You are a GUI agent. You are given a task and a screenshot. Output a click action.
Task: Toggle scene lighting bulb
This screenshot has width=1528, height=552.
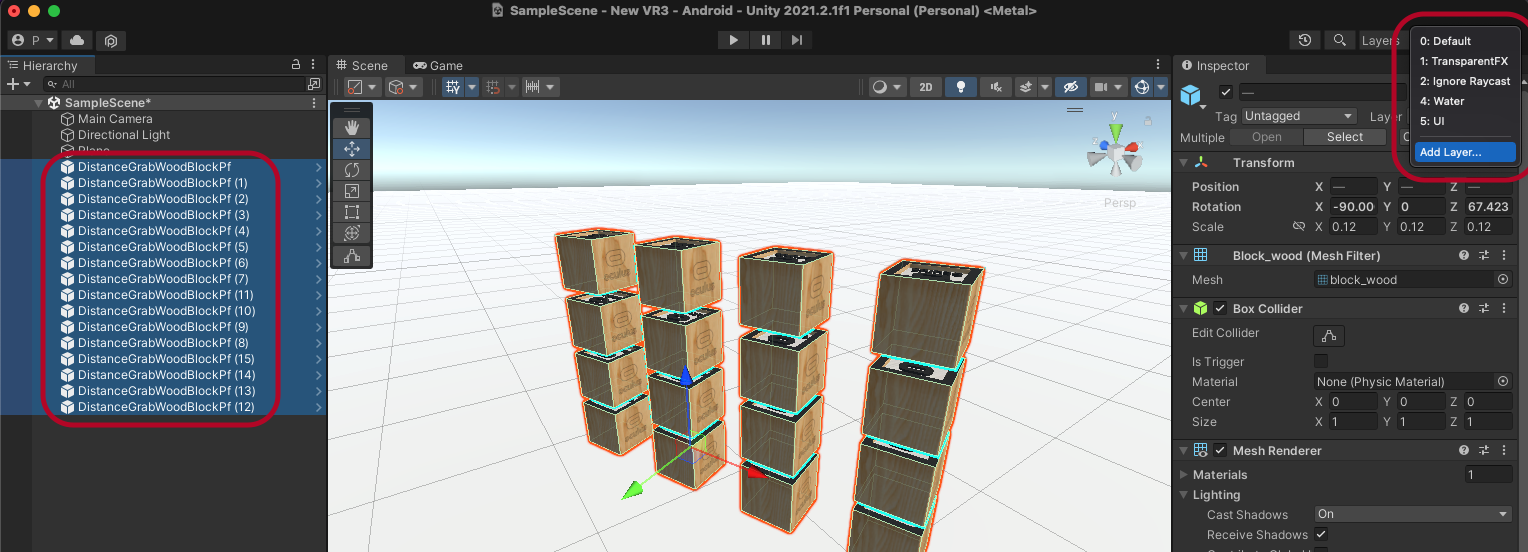click(961, 87)
